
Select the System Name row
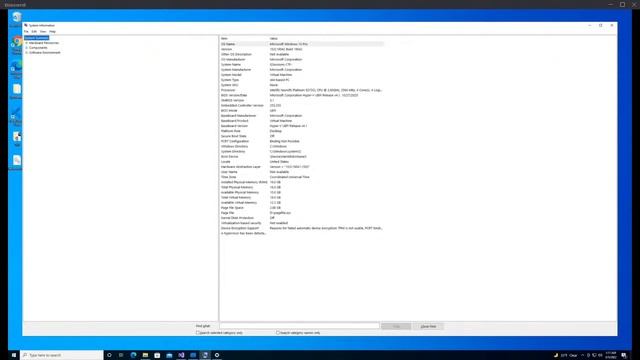[302, 64]
